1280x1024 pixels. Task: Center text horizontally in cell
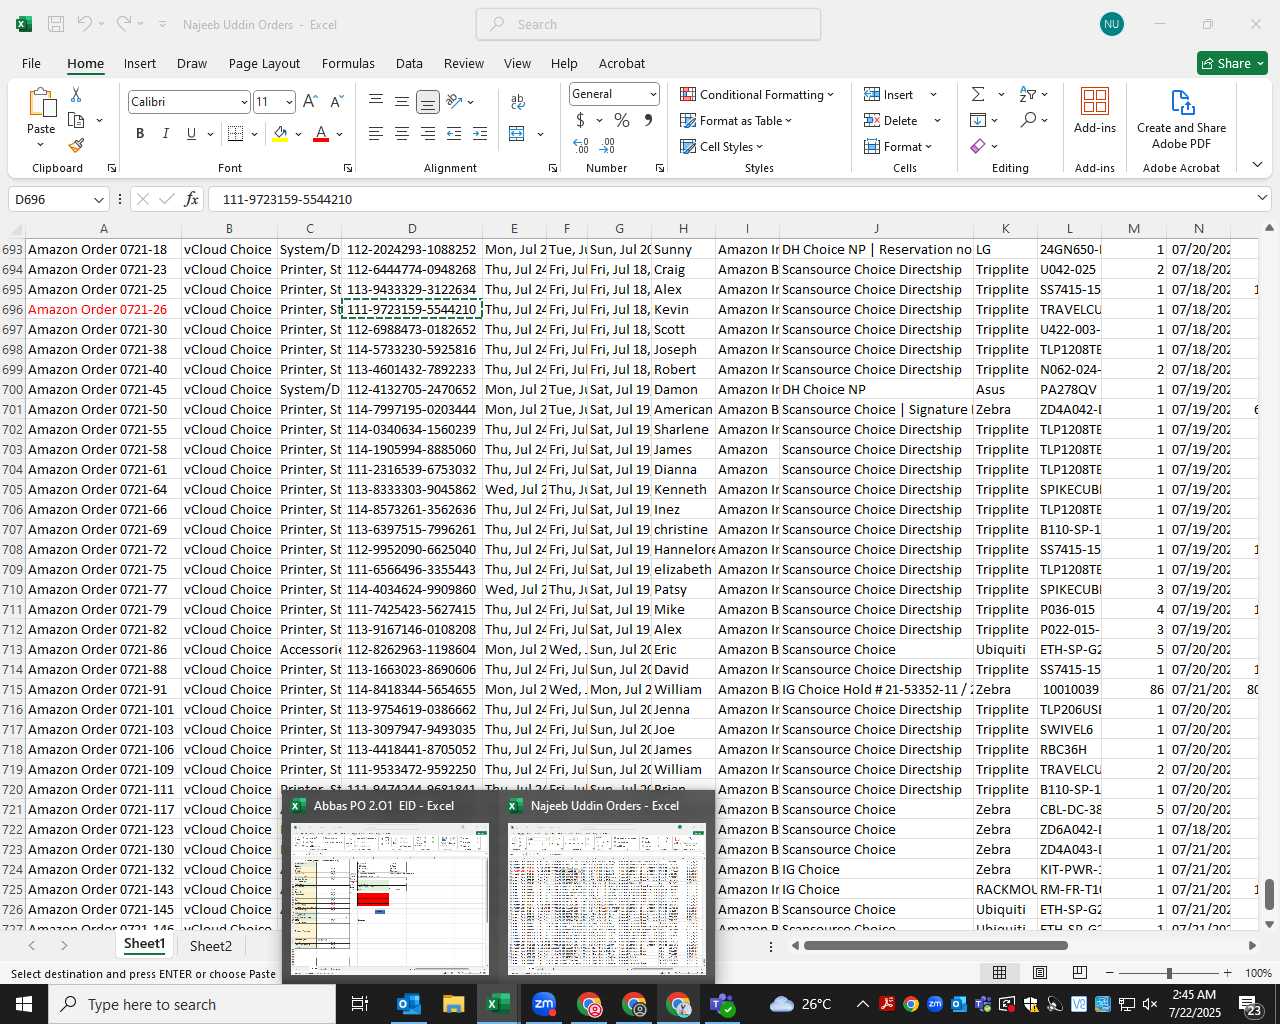click(x=402, y=133)
